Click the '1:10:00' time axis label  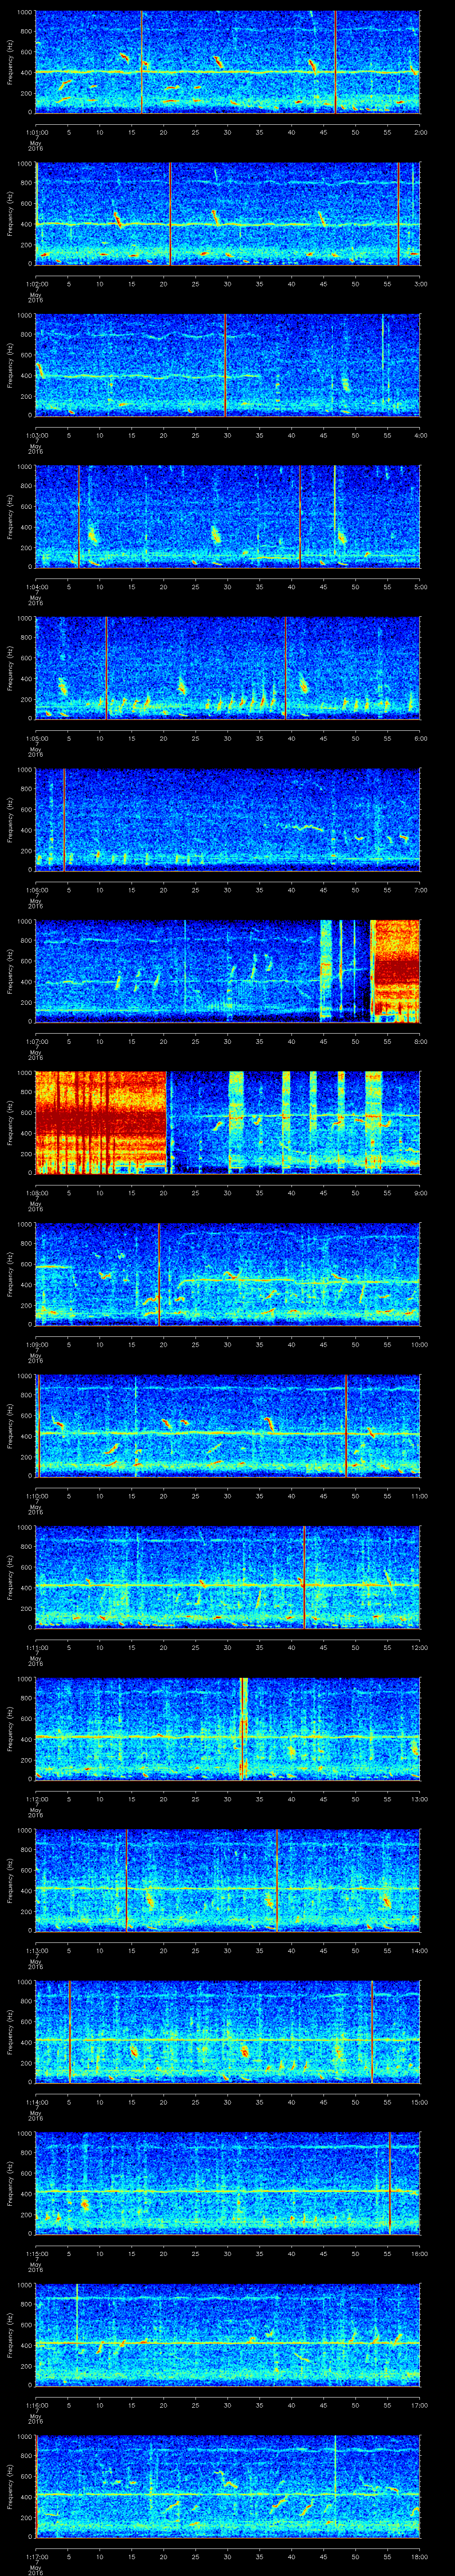36,1495
